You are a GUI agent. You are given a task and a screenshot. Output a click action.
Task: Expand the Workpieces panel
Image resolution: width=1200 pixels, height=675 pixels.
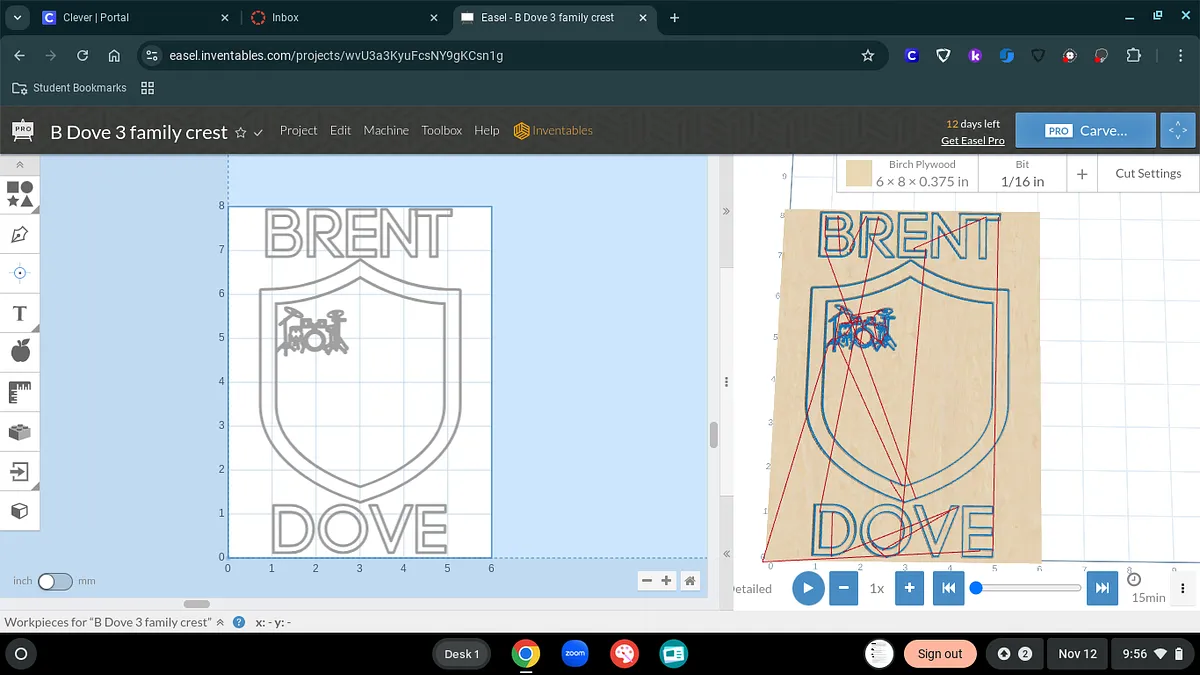coord(220,622)
